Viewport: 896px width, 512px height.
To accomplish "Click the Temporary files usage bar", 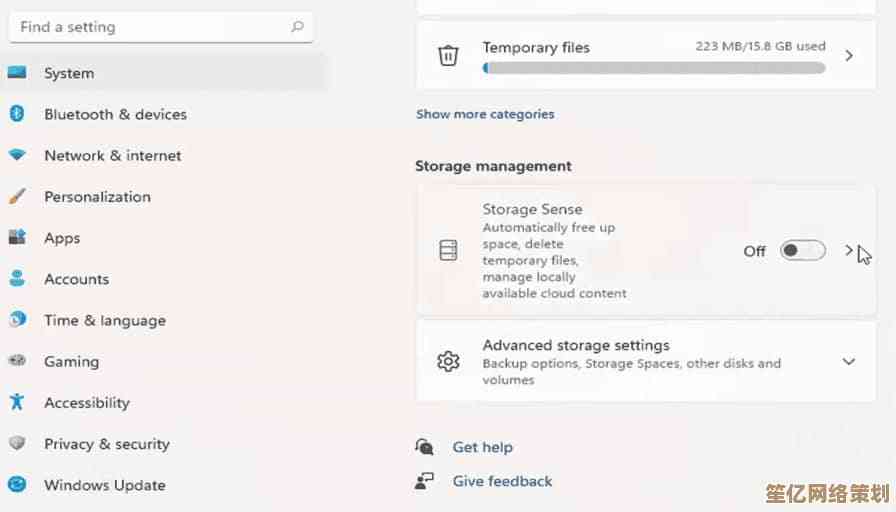I will tap(654, 68).
